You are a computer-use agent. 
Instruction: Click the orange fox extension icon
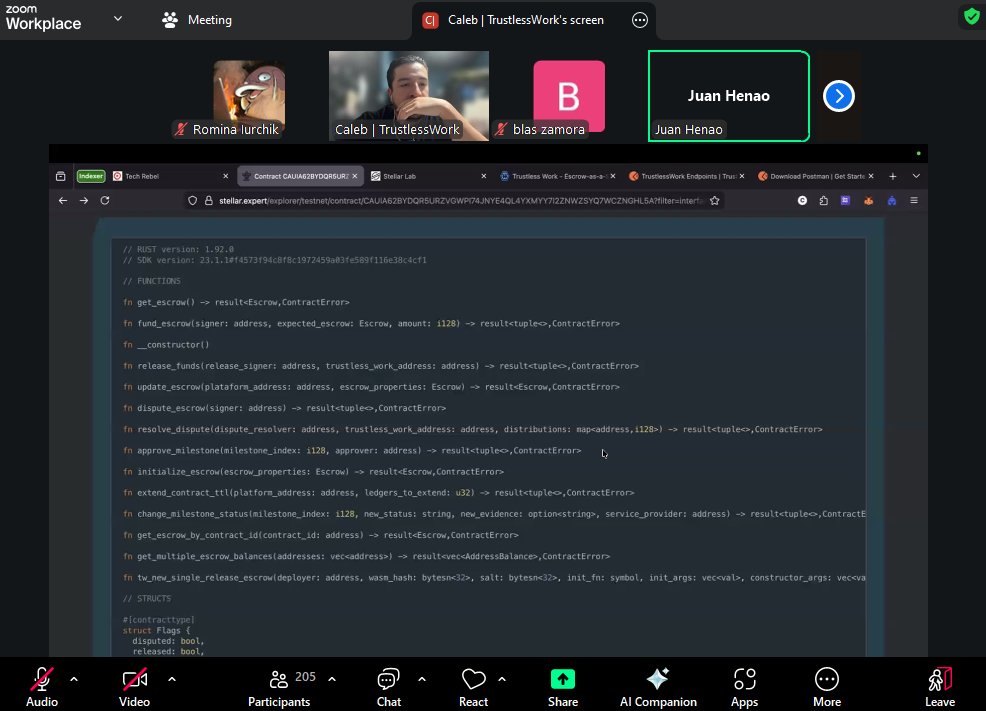[x=868, y=201]
